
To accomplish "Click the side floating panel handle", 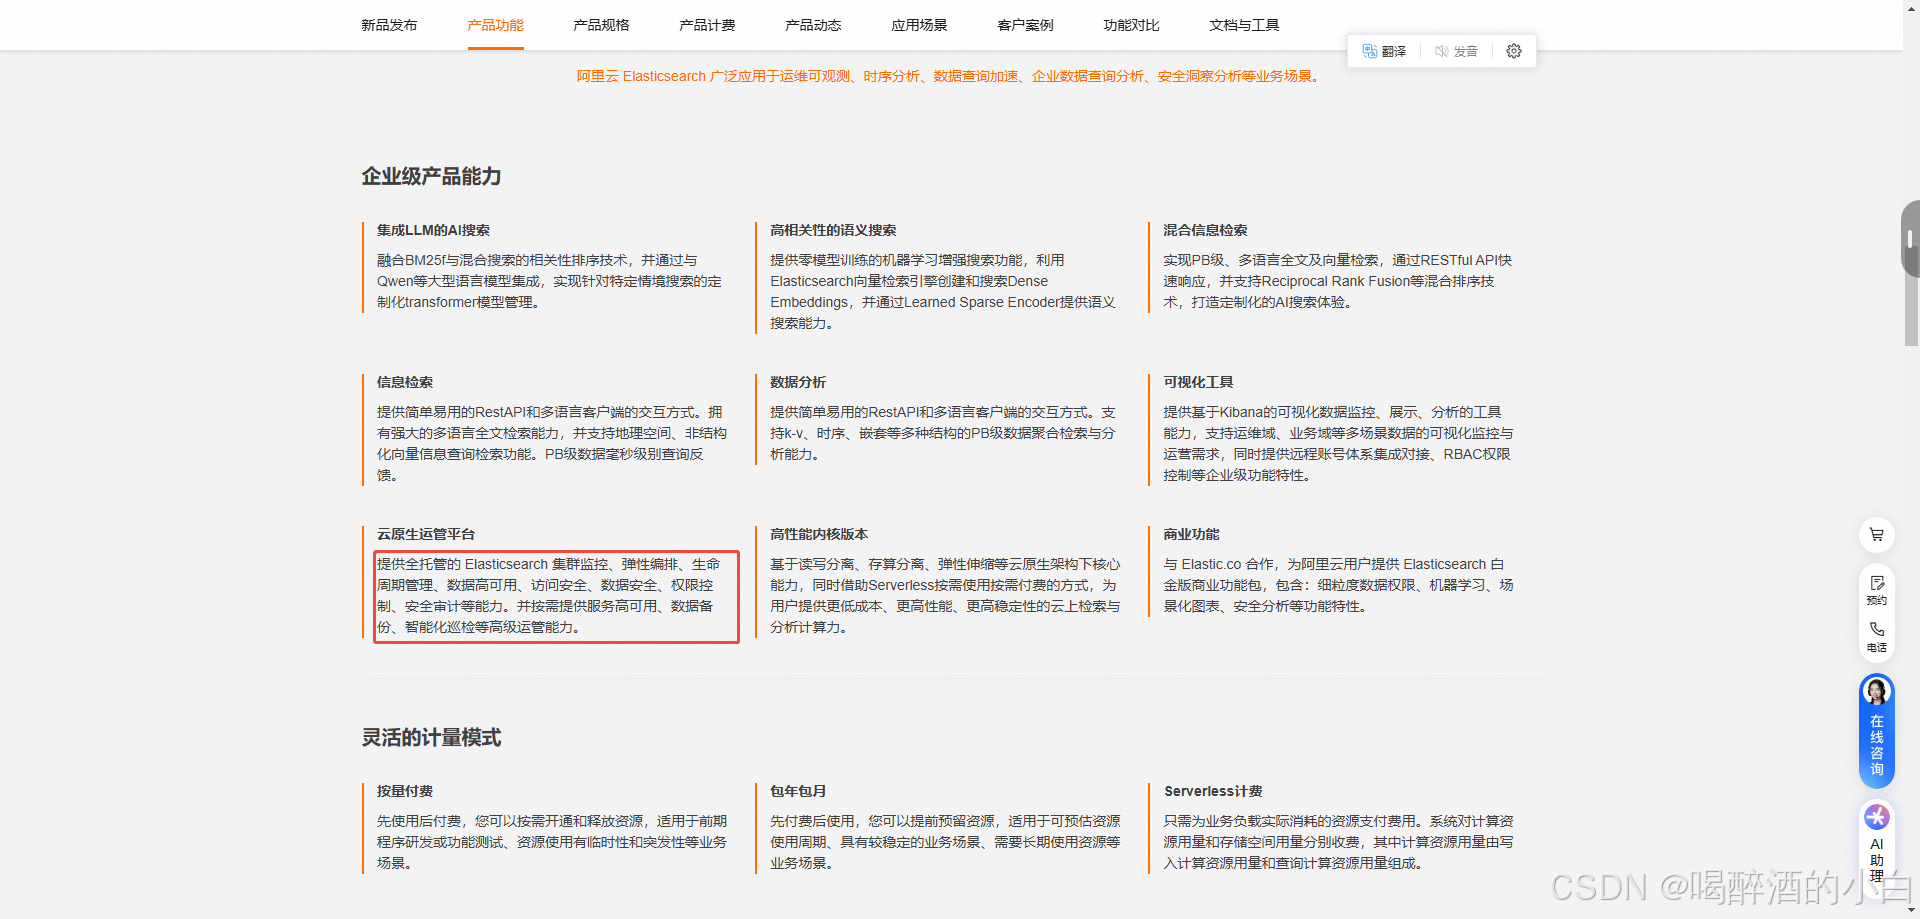I will click(x=1912, y=240).
